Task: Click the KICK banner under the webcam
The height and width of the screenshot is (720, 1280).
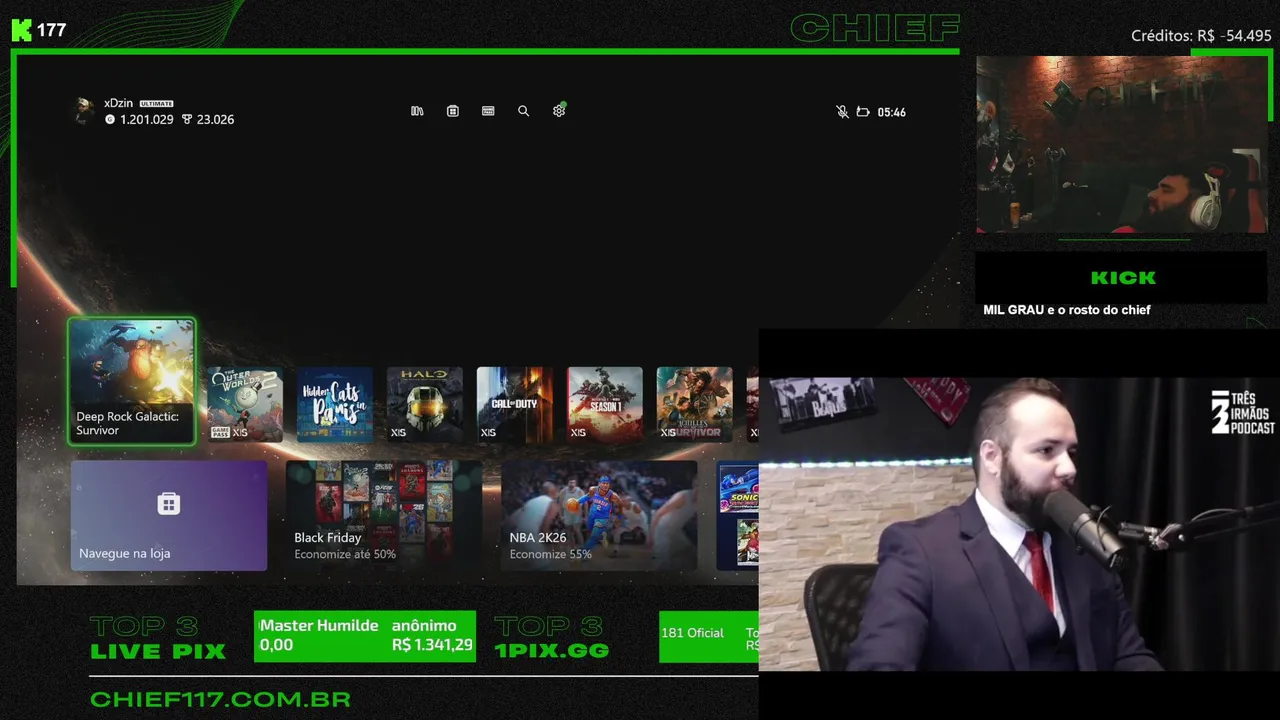Action: [x=1123, y=278]
